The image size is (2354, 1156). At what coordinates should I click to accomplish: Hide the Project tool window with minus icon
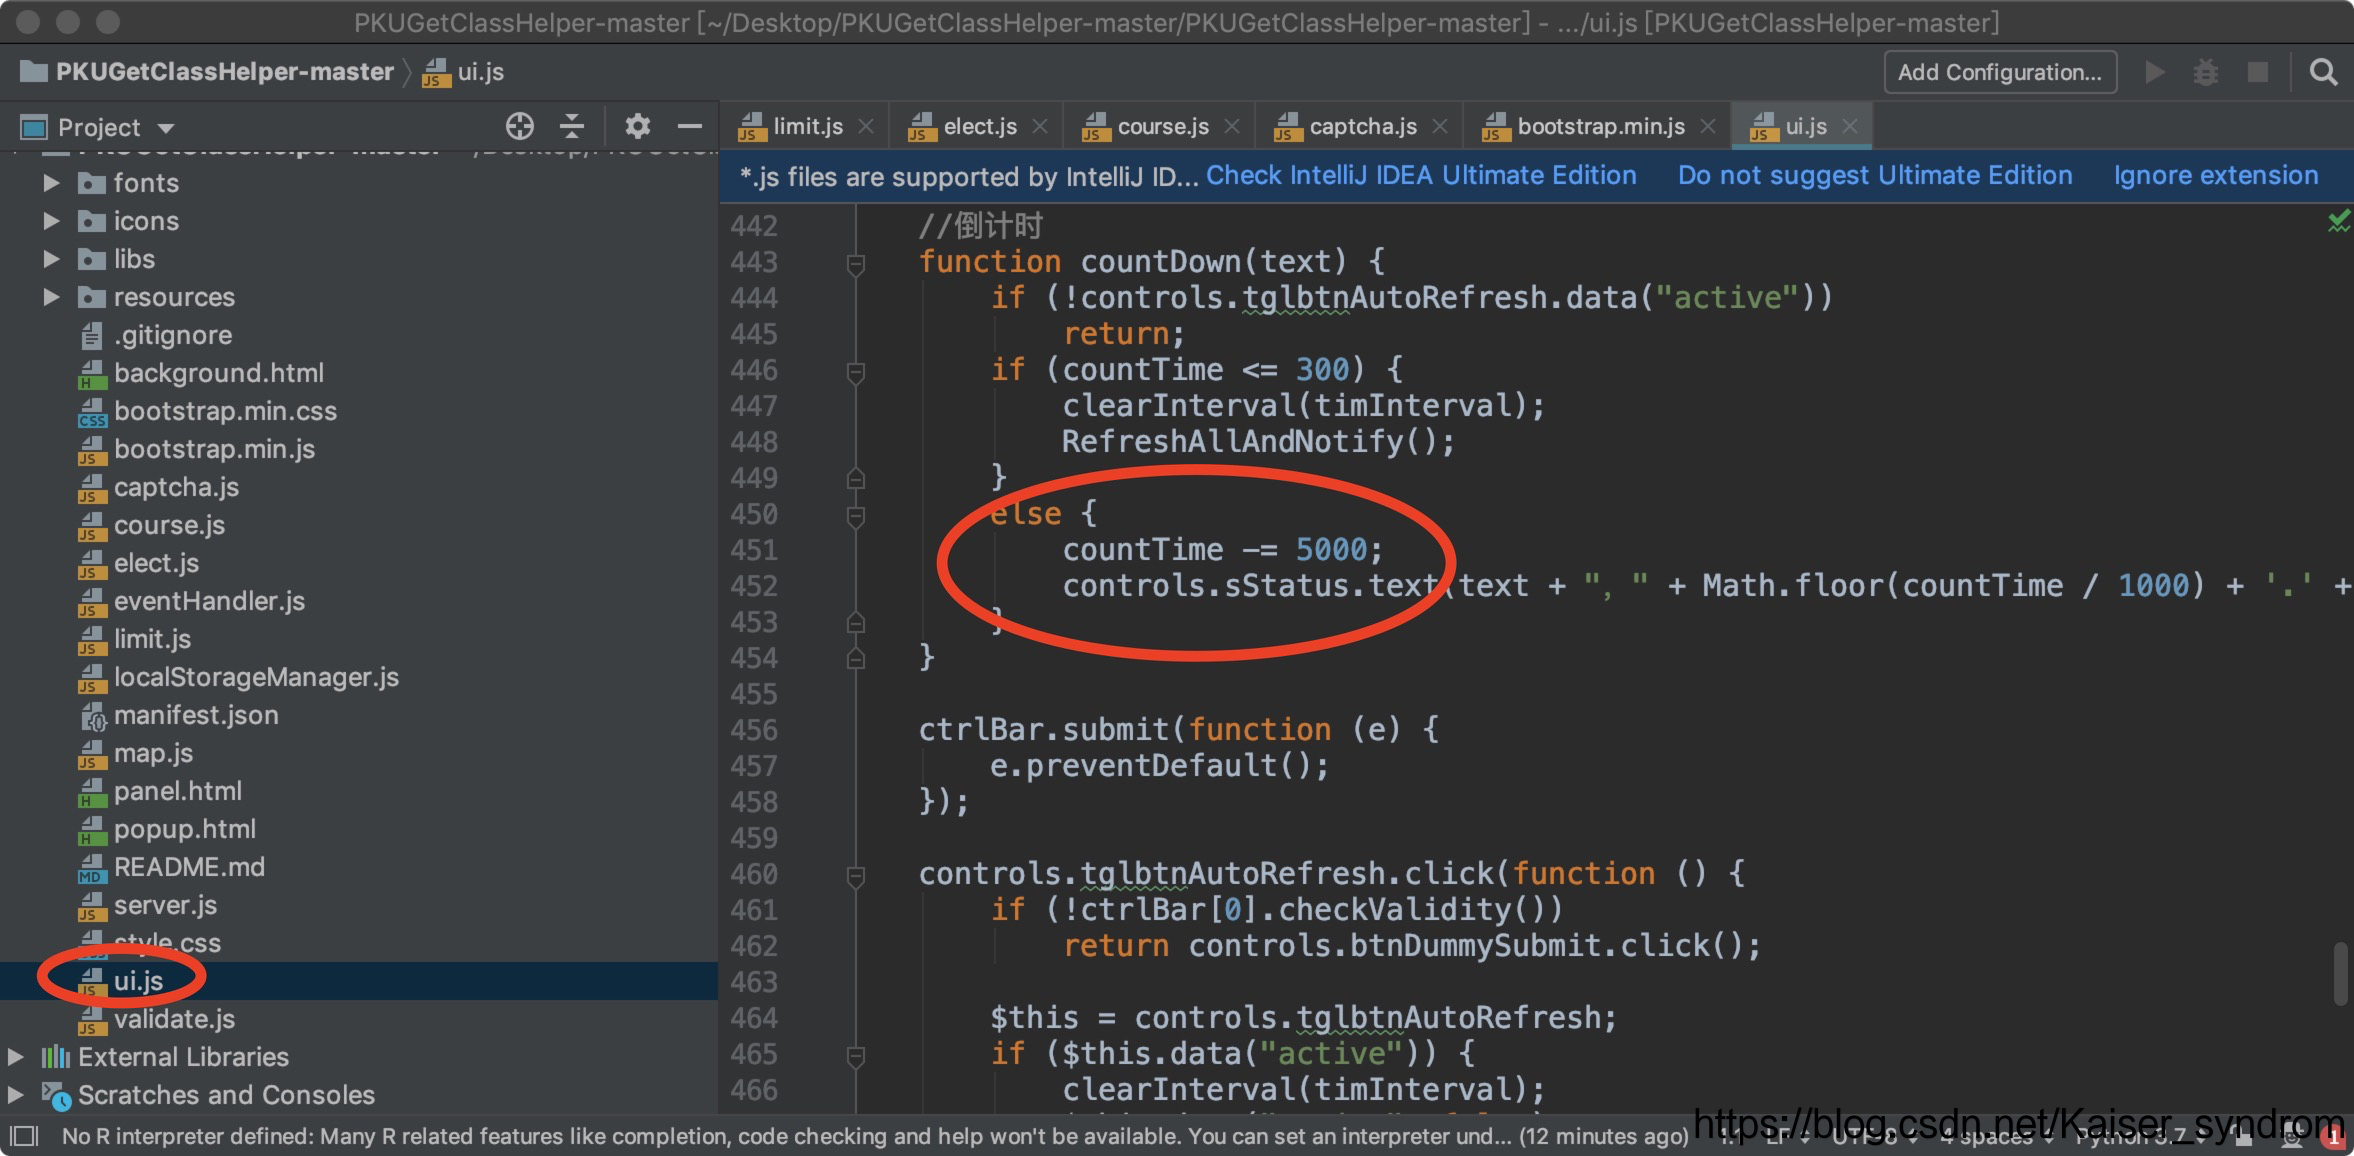690,126
